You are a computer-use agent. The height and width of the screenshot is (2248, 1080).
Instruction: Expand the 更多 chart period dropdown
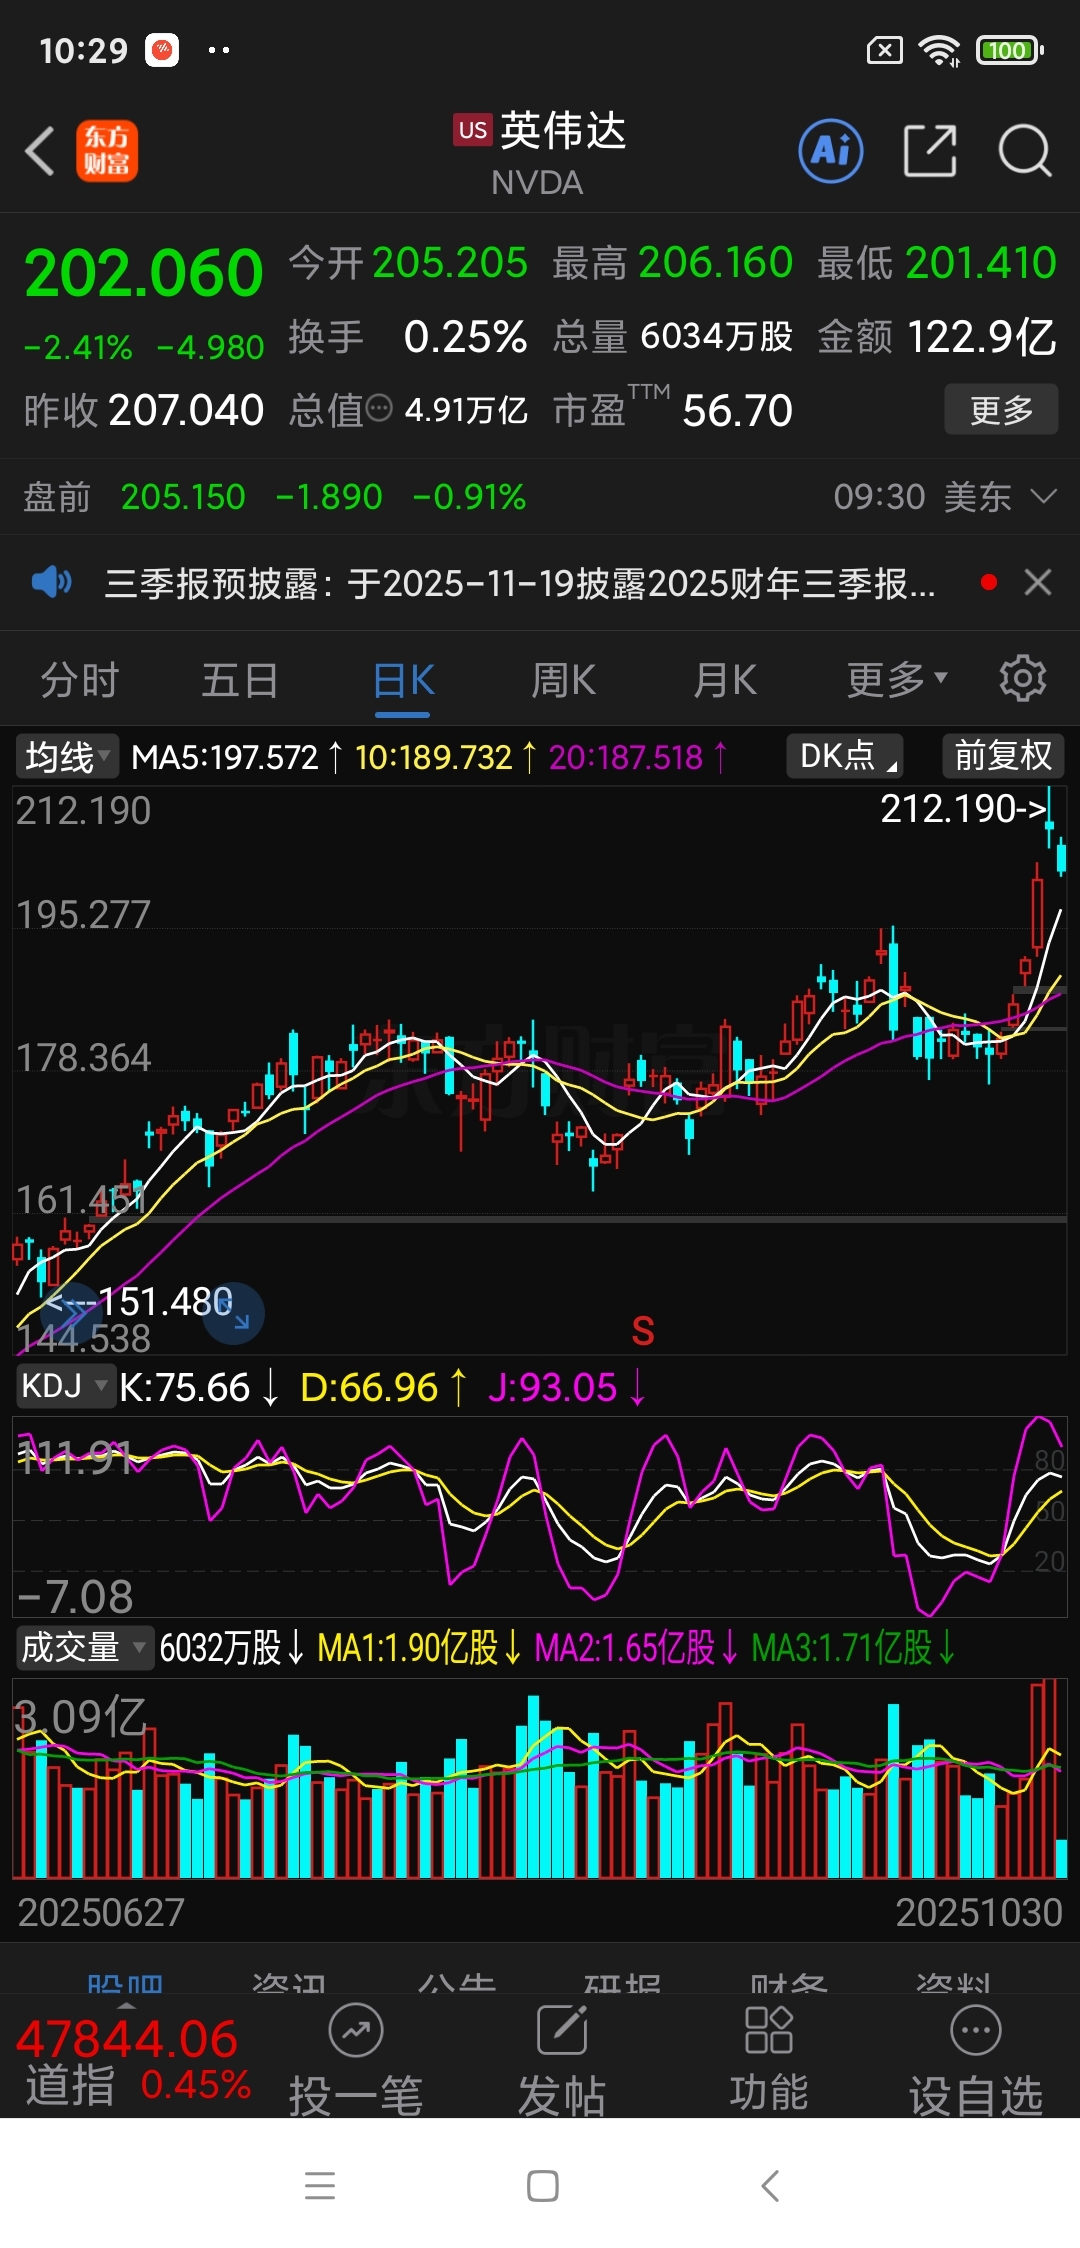896,680
